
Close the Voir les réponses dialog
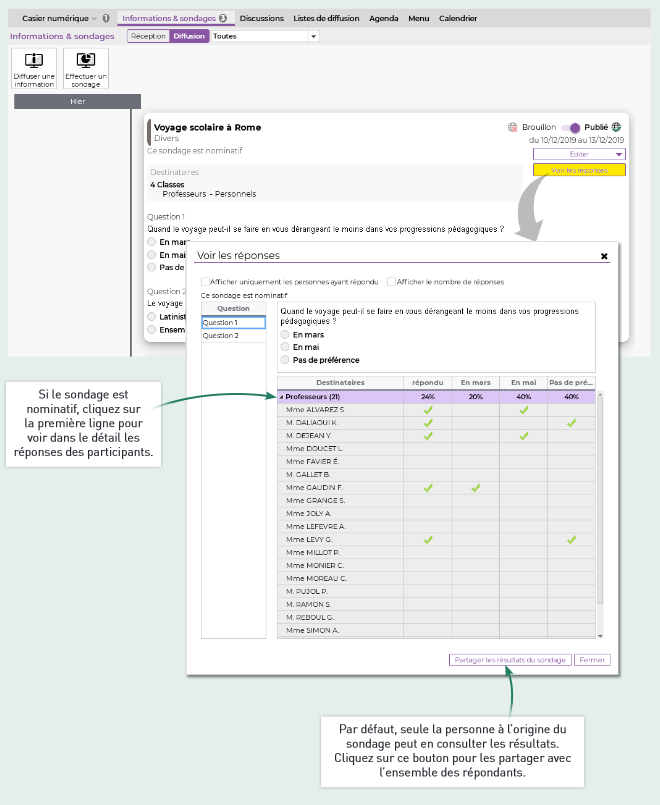[x=604, y=256]
